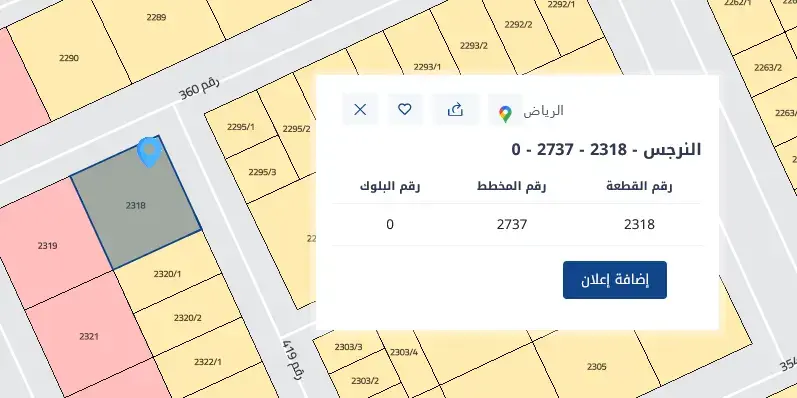
Task: Select parcel 2320/2 on the map
Action: tap(188, 318)
